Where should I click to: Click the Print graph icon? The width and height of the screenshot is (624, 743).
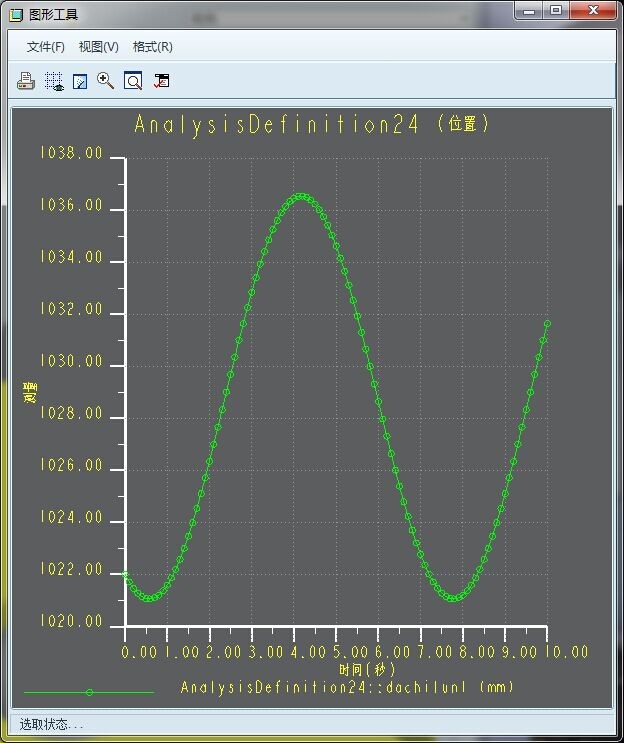pyautogui.click(x=26, y=81)
